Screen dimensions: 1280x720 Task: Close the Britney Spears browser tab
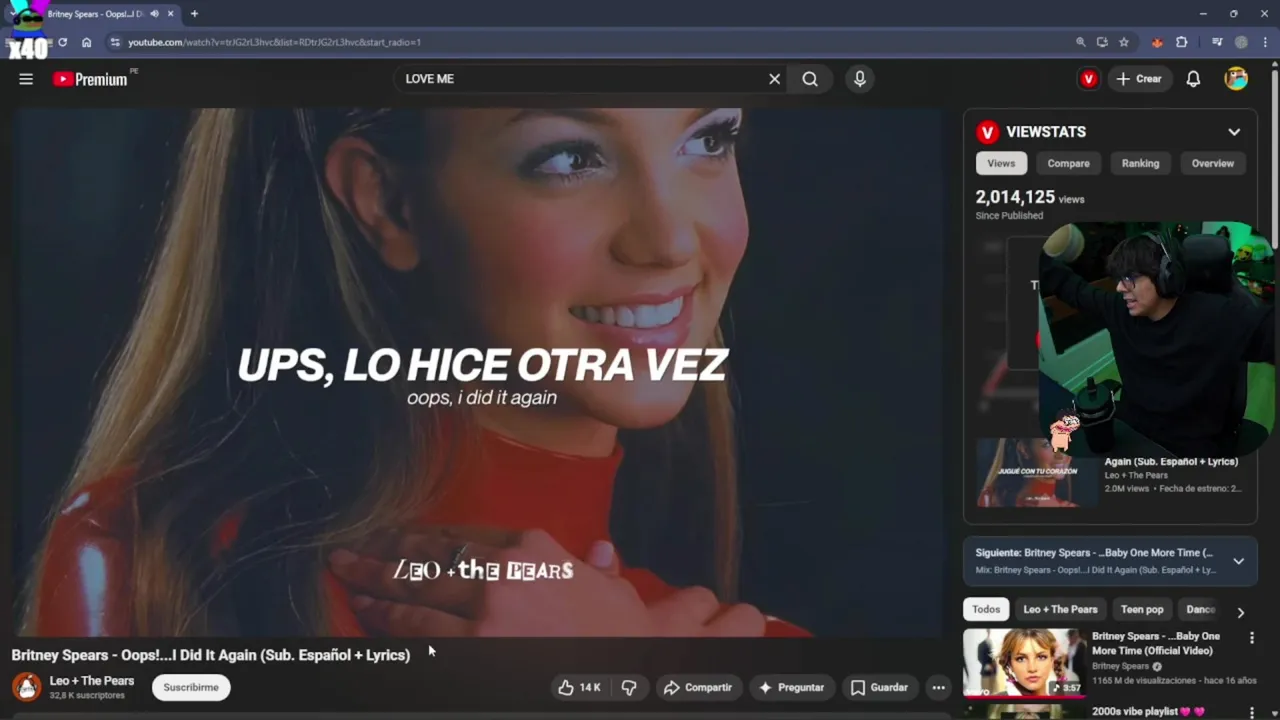[x=171, y=14]
